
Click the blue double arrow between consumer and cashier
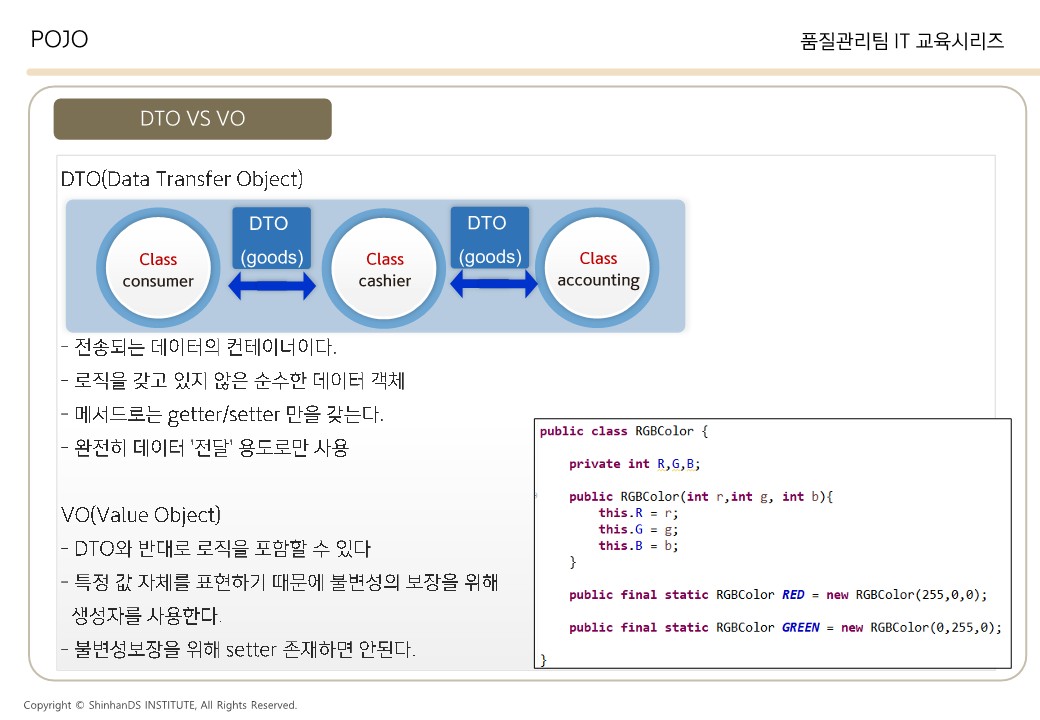click(x=272, y=286)
